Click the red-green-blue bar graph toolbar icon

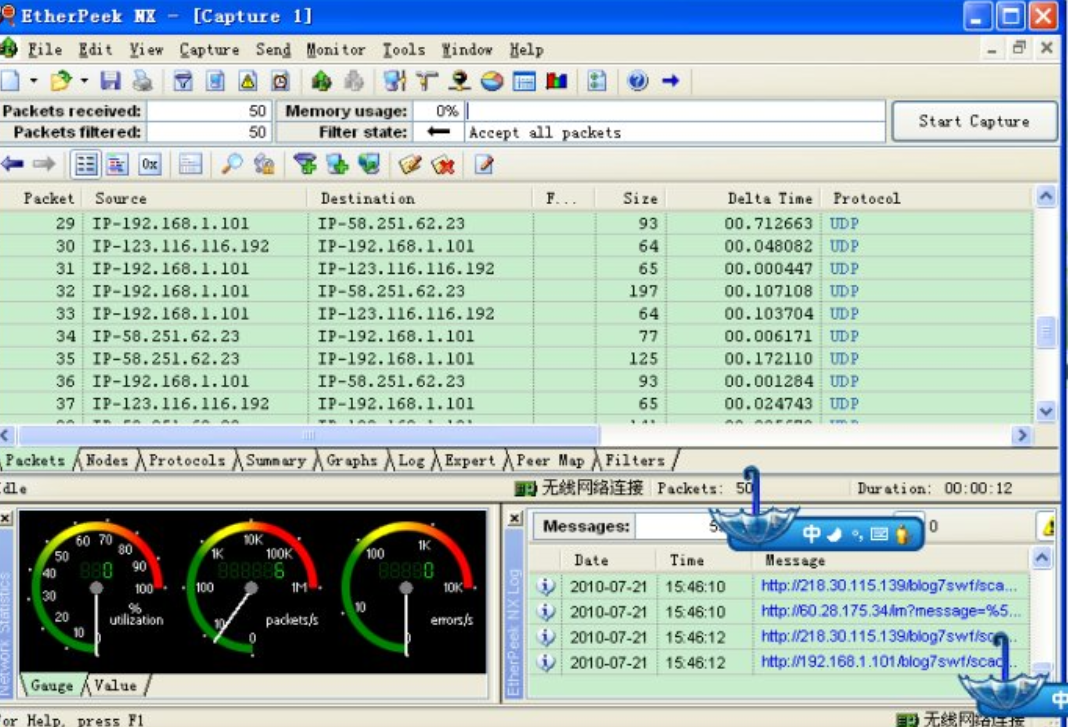pos(557,81)
